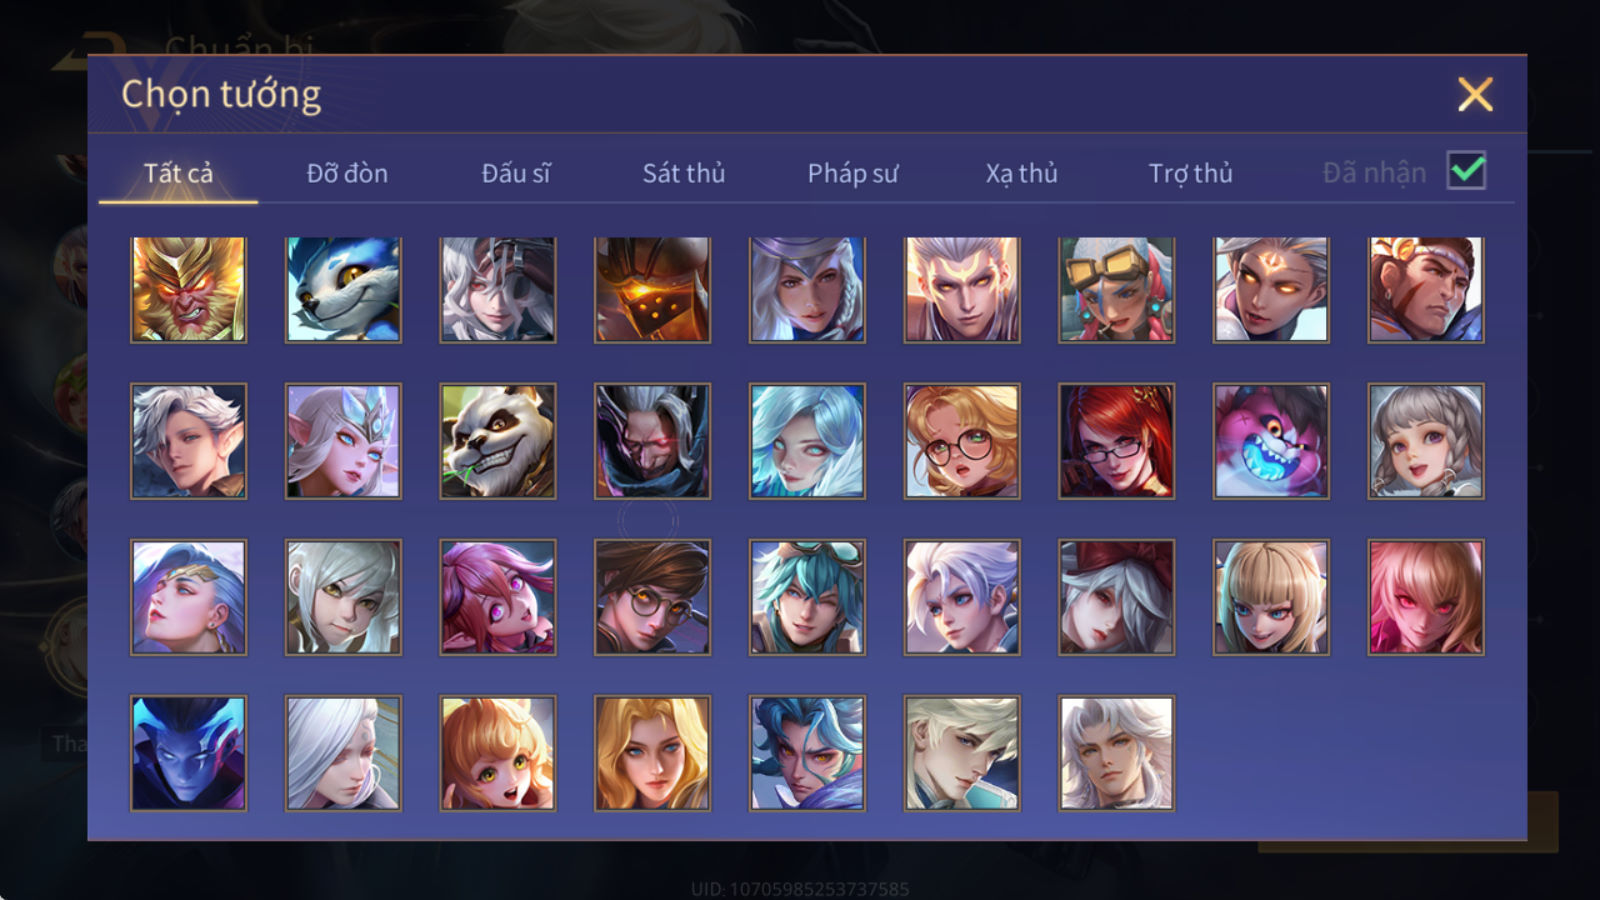The image size is (1600, 900).
Task: Select the armored knight with glowing helmet
Action: pyautogui.click(x=652, y=290)
